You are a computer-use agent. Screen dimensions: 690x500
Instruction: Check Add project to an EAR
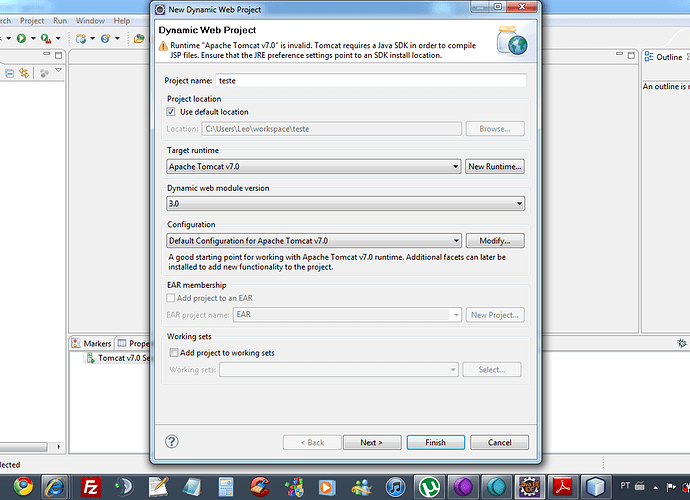coord(171,298)
